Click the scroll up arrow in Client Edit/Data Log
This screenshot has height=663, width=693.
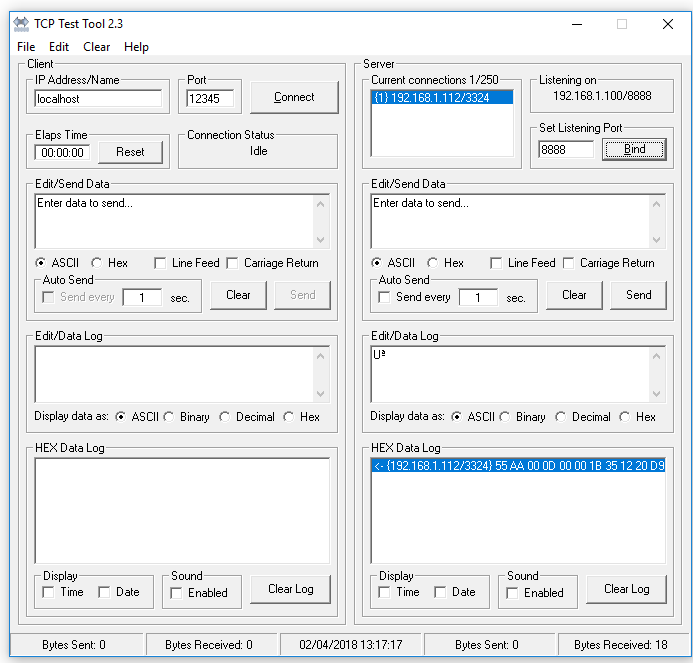320,356
